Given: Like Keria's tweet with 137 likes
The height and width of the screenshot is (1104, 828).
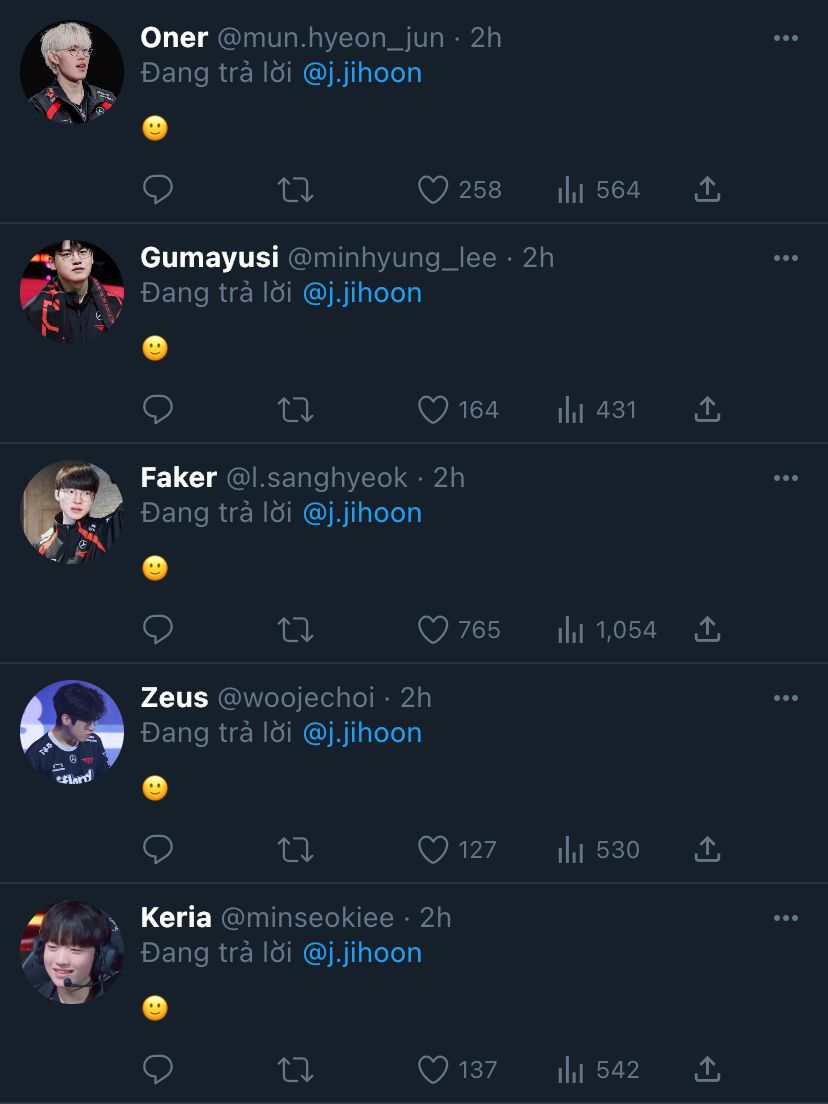Looking at the screenshot, I should (433, 1070).
